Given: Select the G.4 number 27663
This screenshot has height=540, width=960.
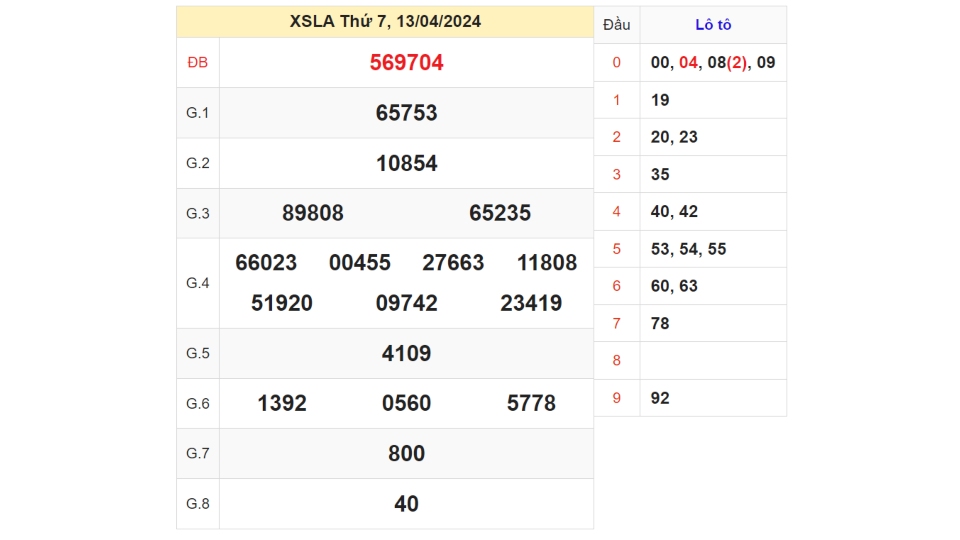Looking at the screenshot, I should [x=453, y=263].
